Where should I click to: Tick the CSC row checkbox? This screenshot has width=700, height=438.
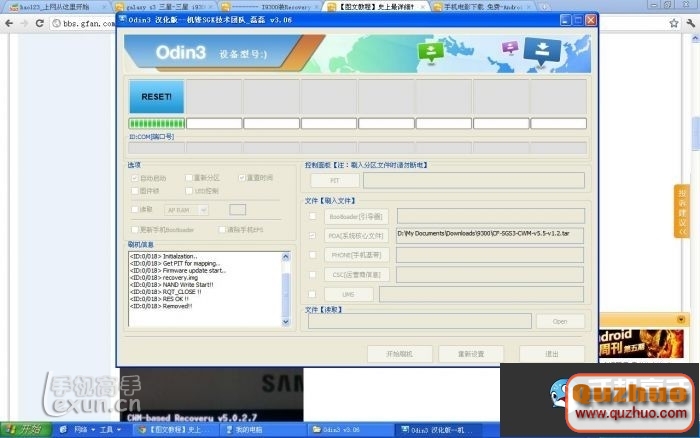(x=312, y=275)
